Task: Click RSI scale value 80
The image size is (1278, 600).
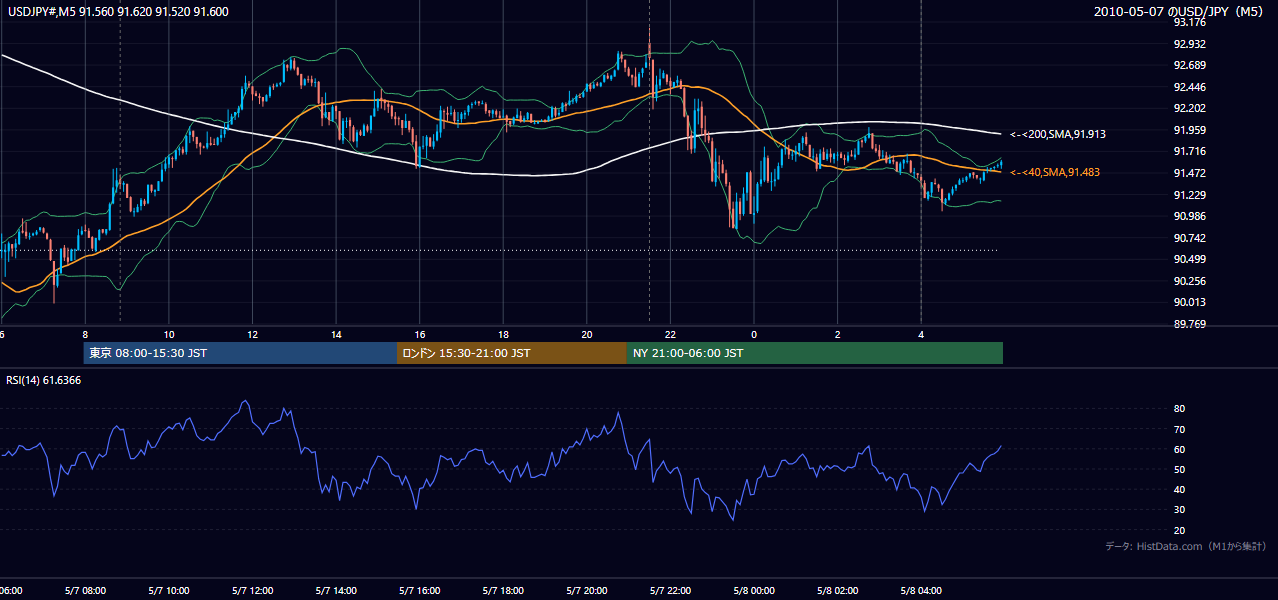Action: (x=1179, y=409)
